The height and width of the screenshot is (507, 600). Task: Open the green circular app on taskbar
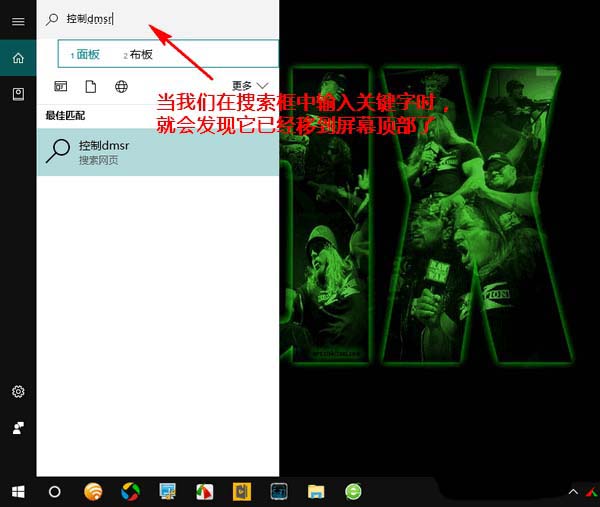pyautogui.click(x=353, y=491)
